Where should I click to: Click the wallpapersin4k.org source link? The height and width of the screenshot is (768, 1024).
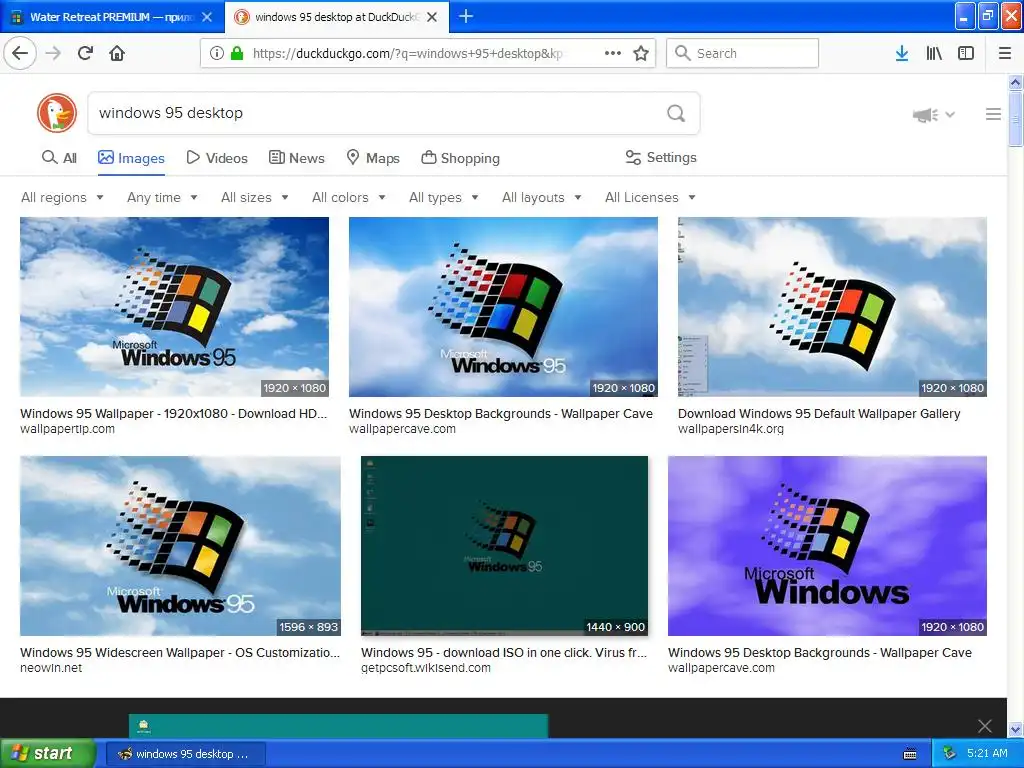click(731, 429)
